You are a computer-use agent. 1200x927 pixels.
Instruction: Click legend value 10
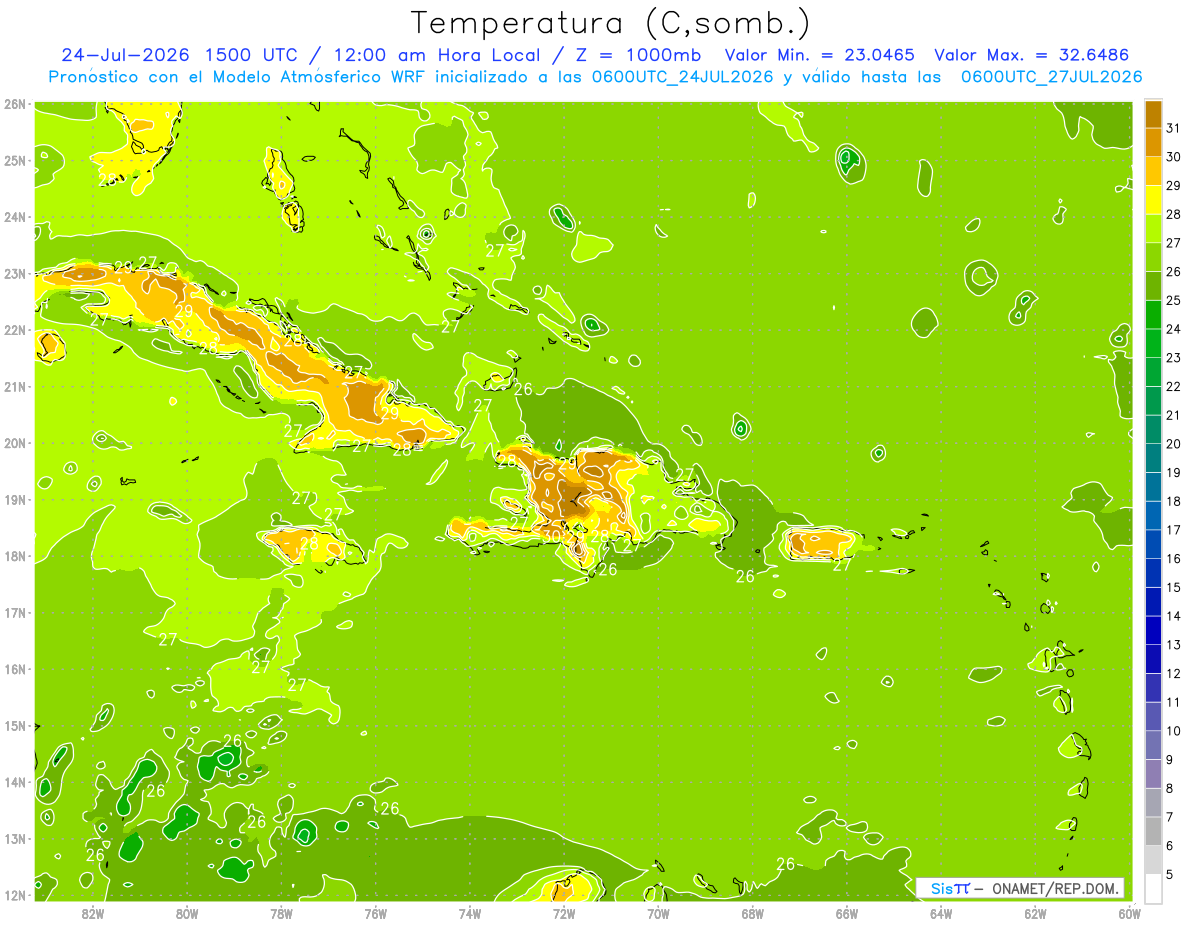pos(1173,731)
